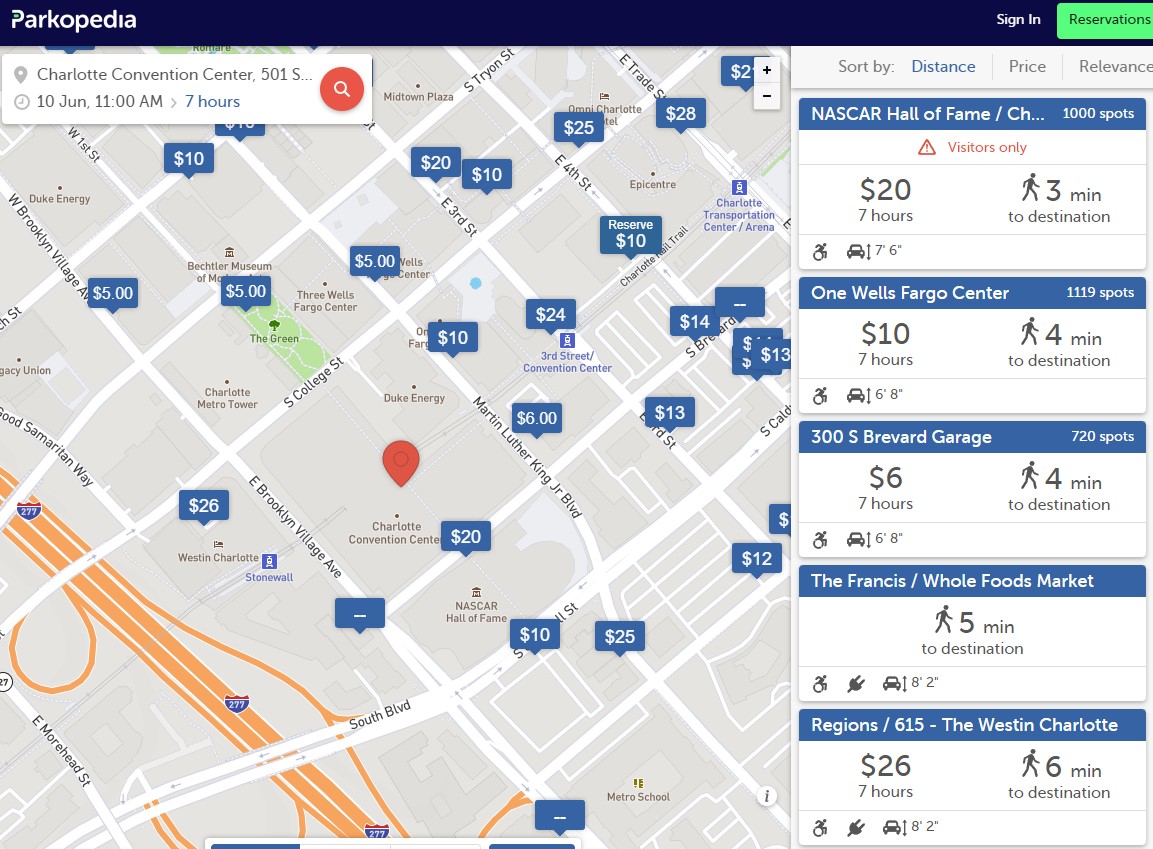Viewport: 1153px width, 849px height.
Task: Sort results by Distance
Action: click(943, 66)
